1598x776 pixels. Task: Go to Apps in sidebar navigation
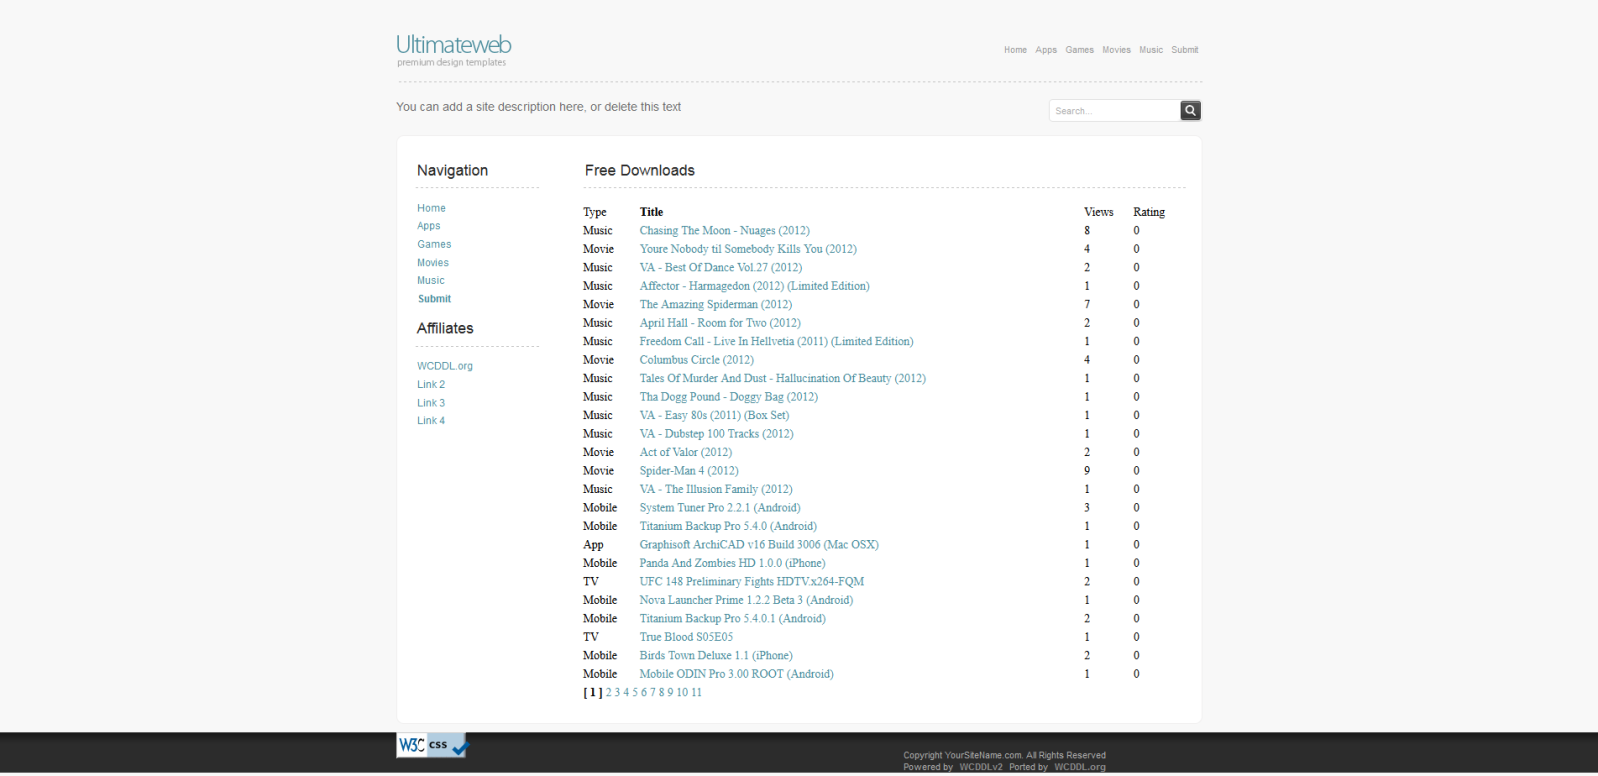429,226
